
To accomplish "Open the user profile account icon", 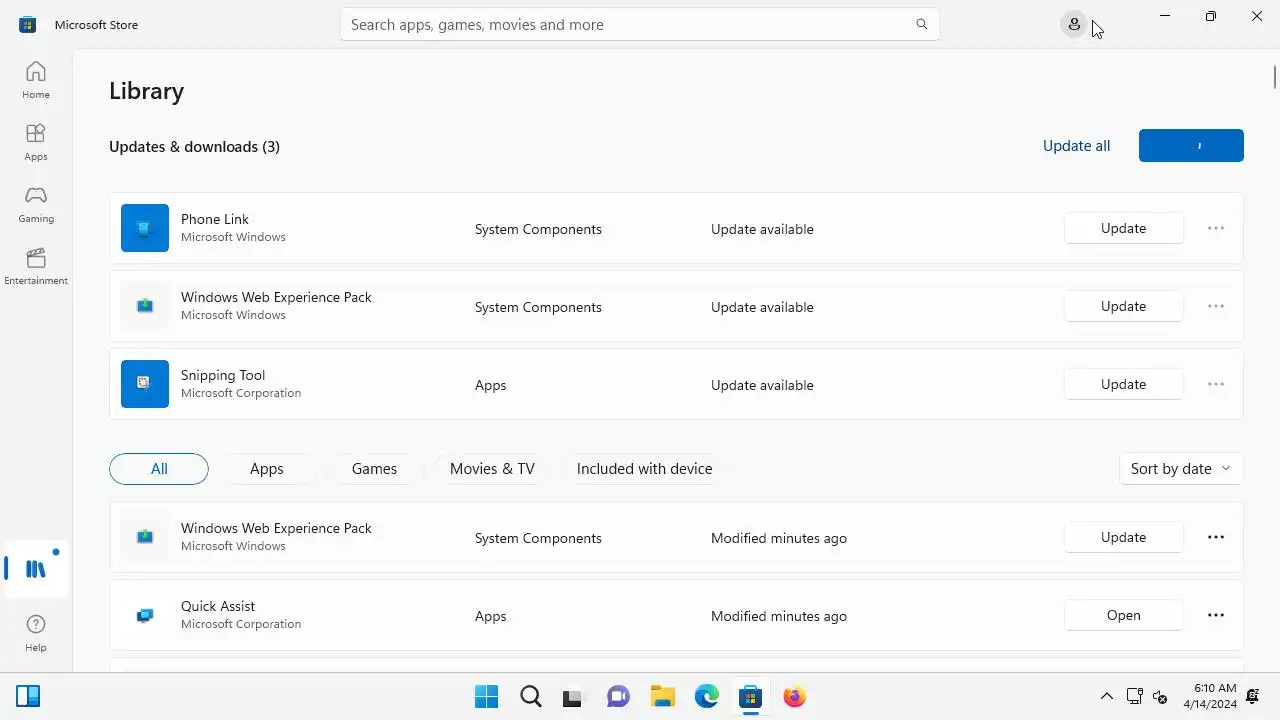I will click(x=1074, y=24).
